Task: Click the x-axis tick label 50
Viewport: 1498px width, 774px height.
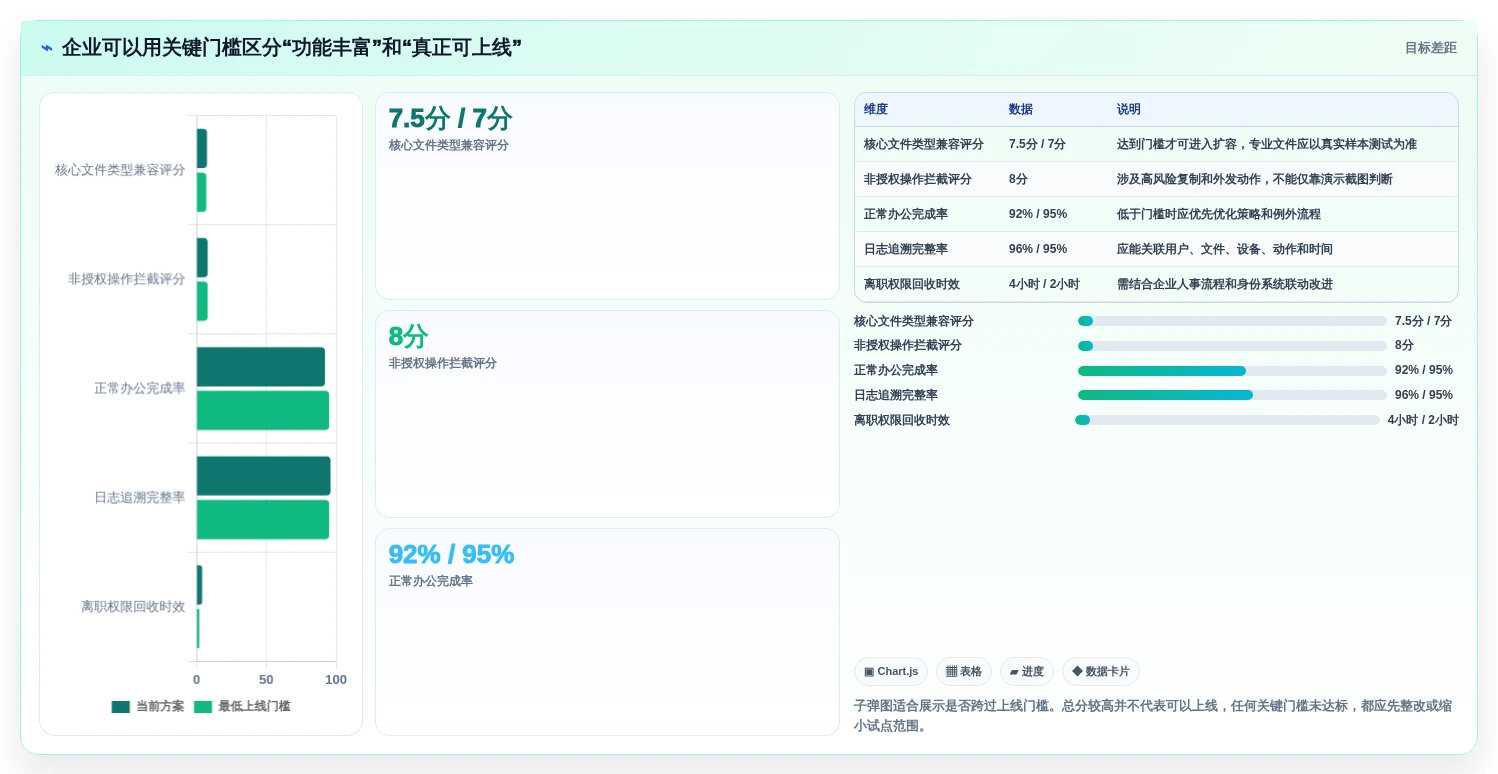Action: tap(266, 680)
